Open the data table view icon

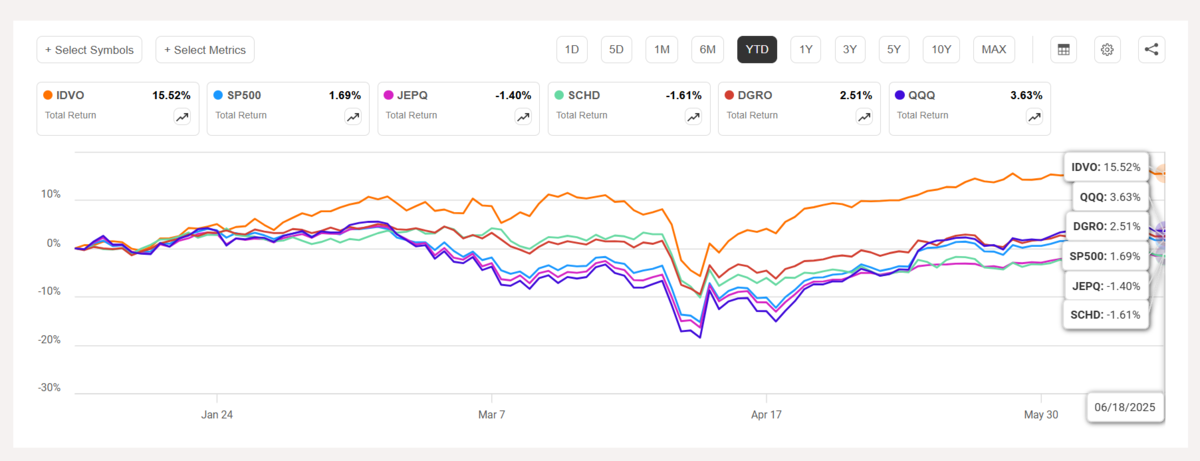[x=1063, y=49]
